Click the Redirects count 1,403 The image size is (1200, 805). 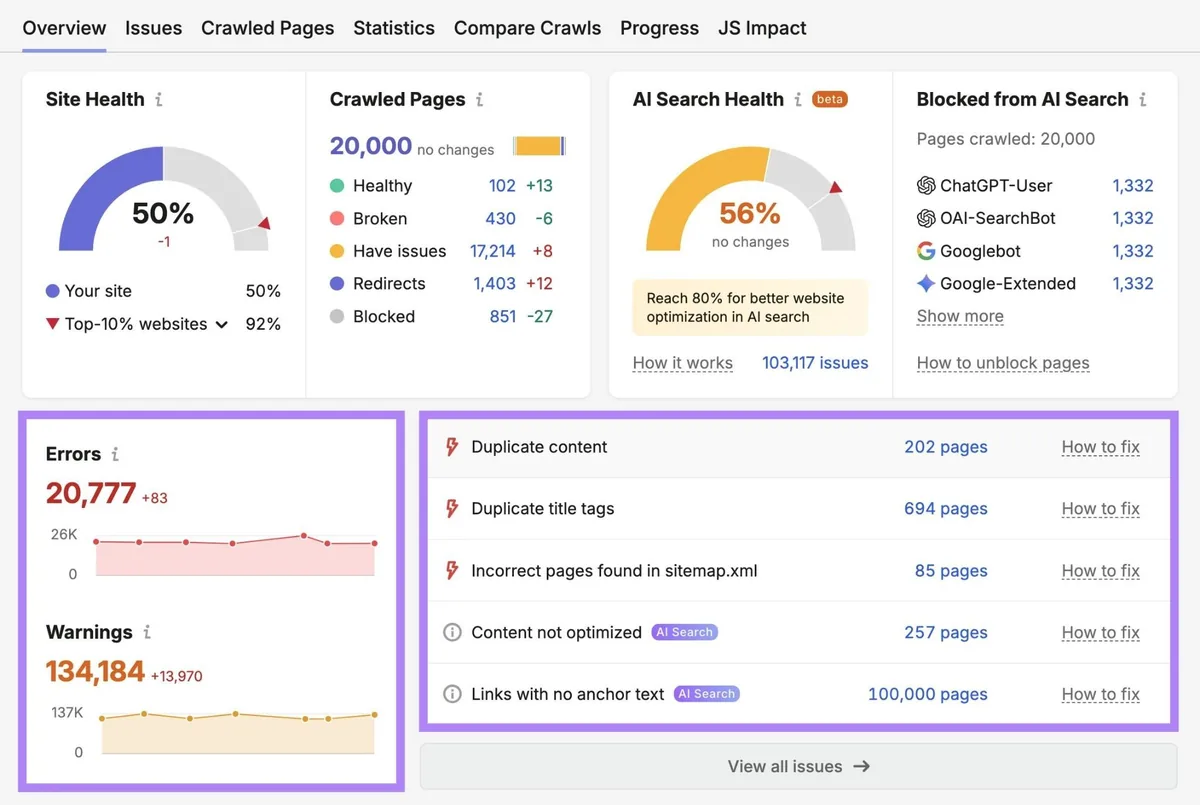coord(495,284)
